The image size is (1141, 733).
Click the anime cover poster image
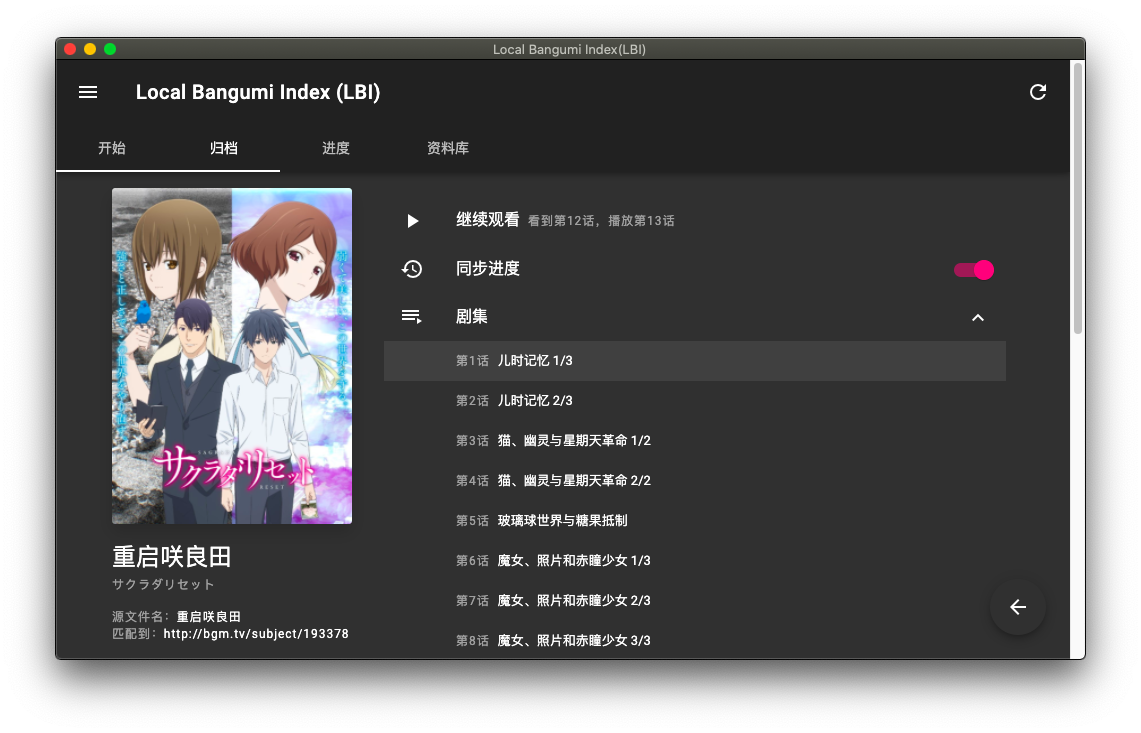tap(232, 356)
